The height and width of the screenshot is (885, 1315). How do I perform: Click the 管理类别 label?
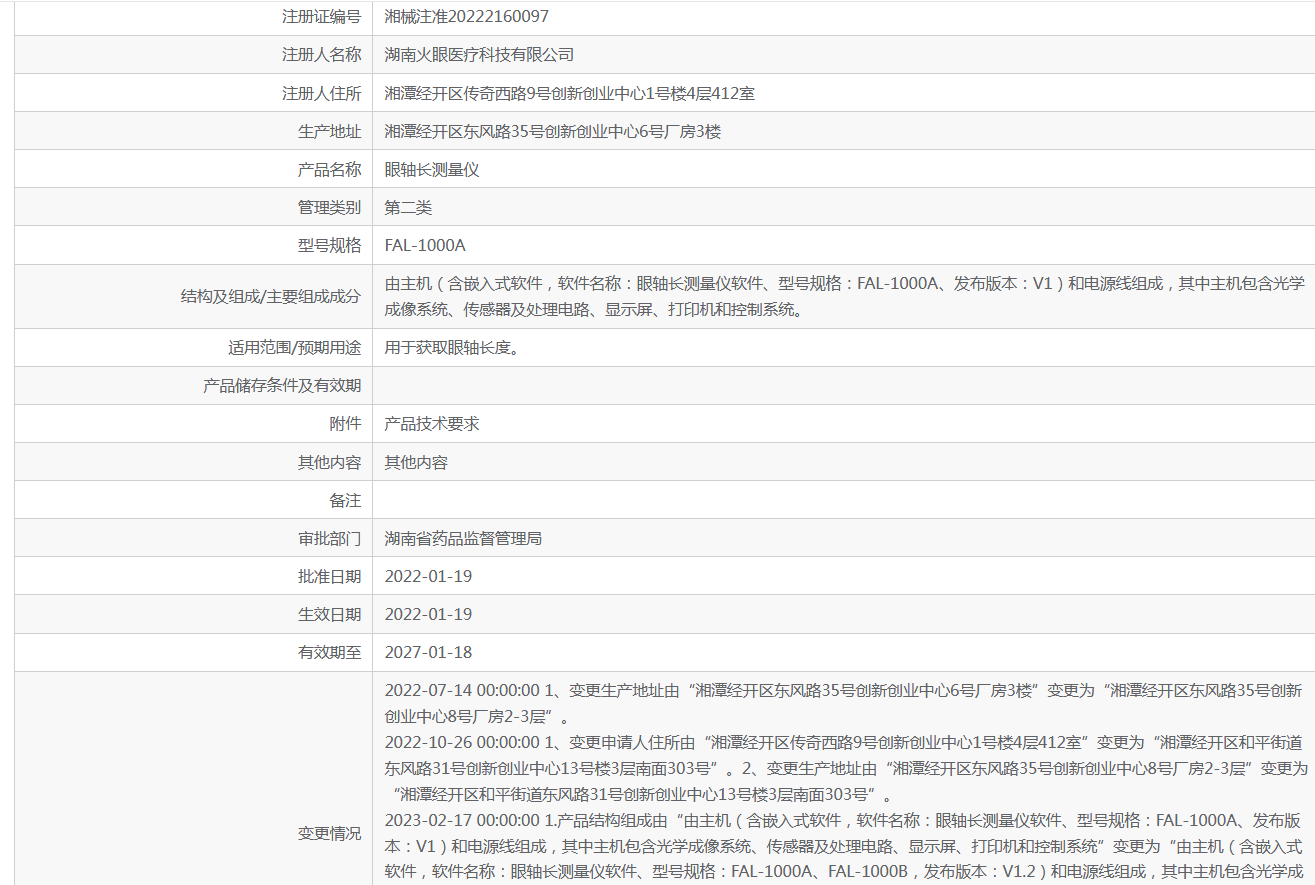coord(329,207)
